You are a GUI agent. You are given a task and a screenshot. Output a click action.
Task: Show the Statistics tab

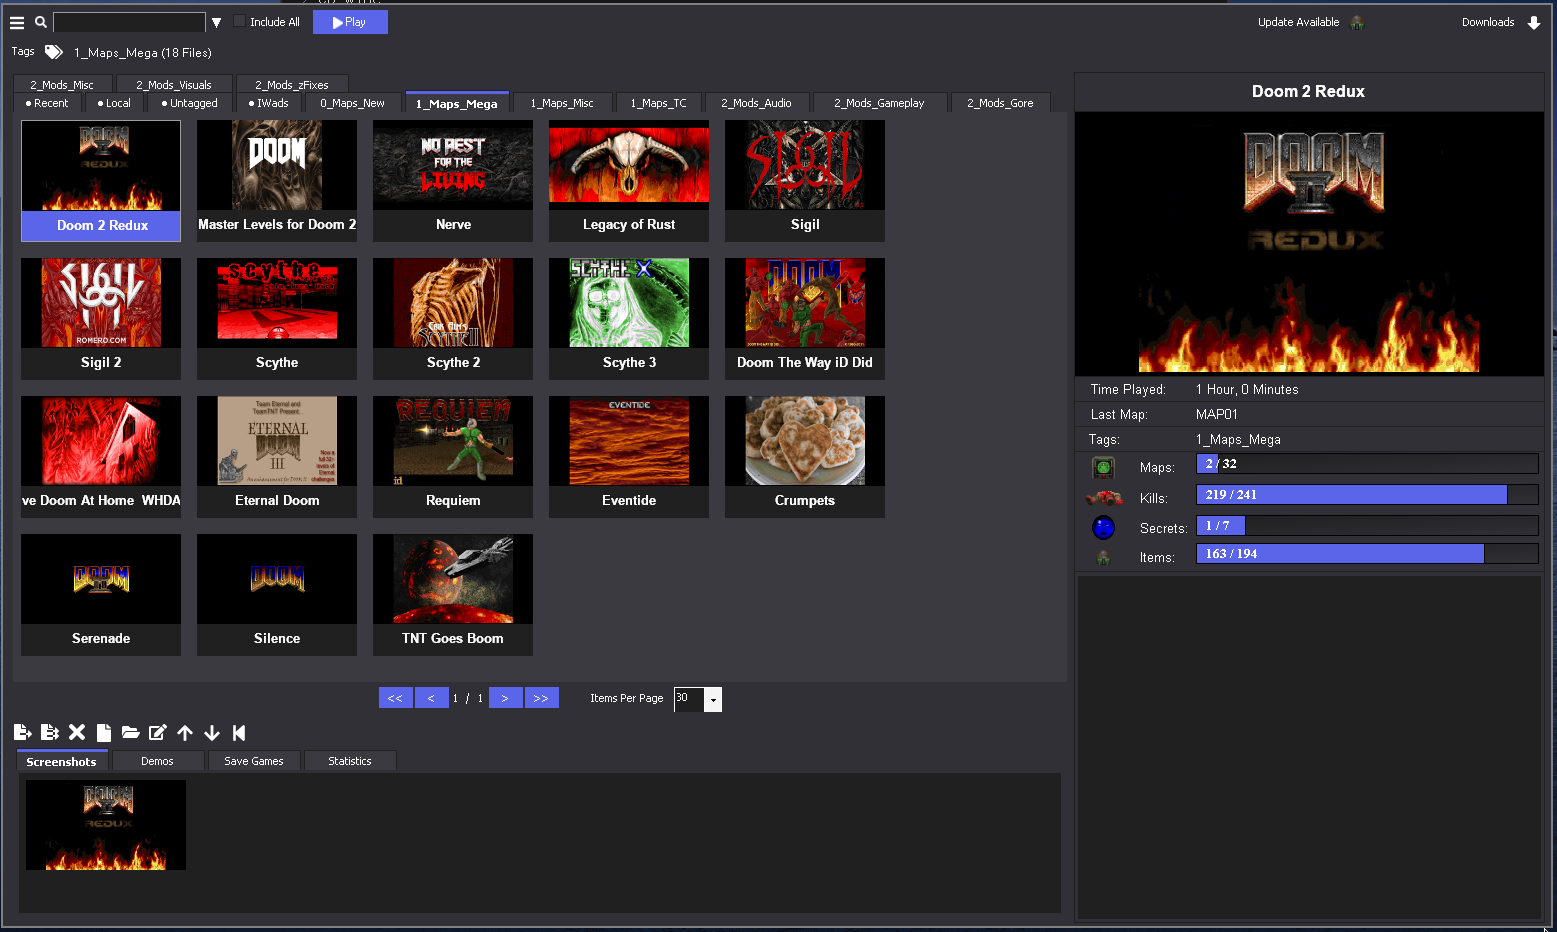pos(350,761)
